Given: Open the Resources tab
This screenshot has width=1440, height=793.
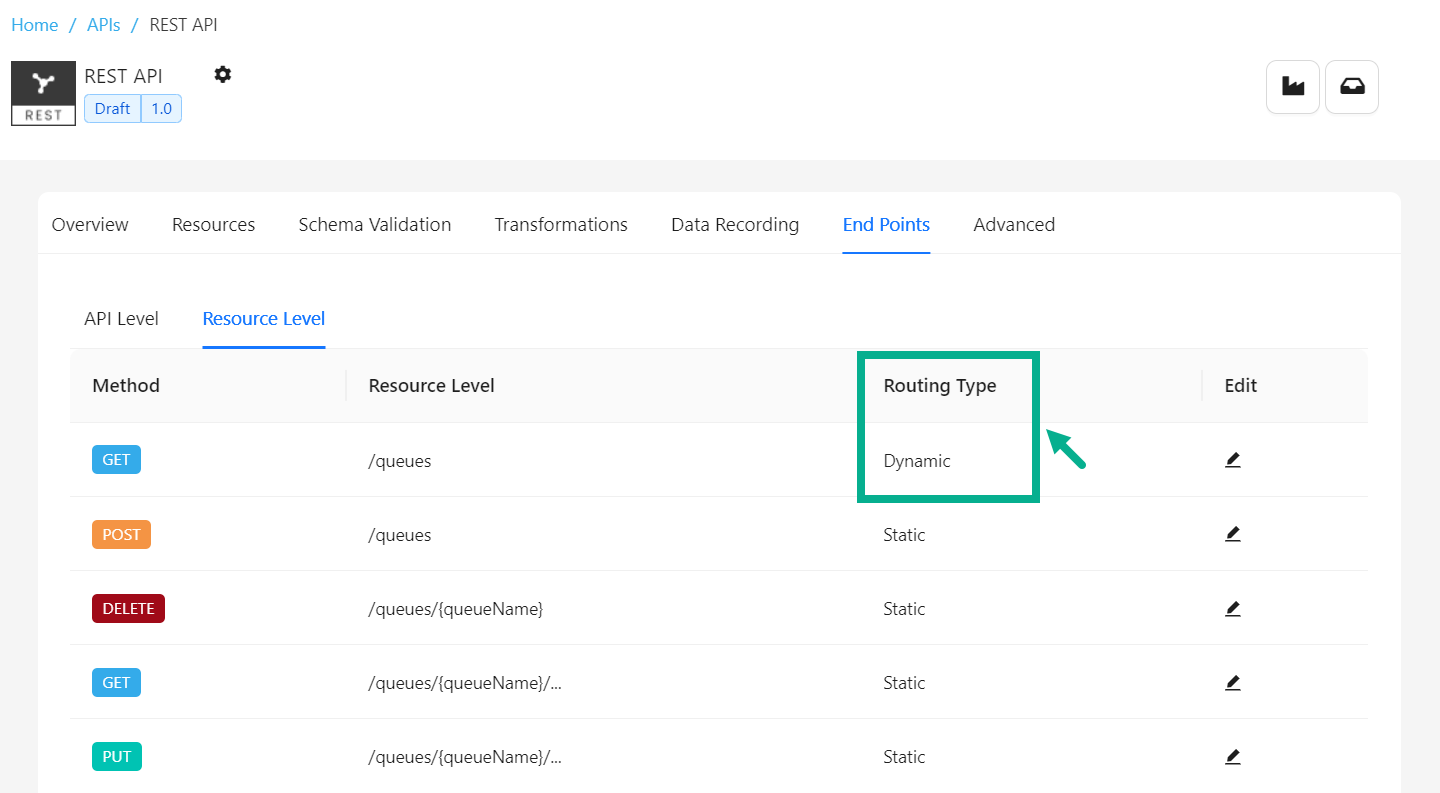Looking at the screenshot, I should [x=213, y=224].
